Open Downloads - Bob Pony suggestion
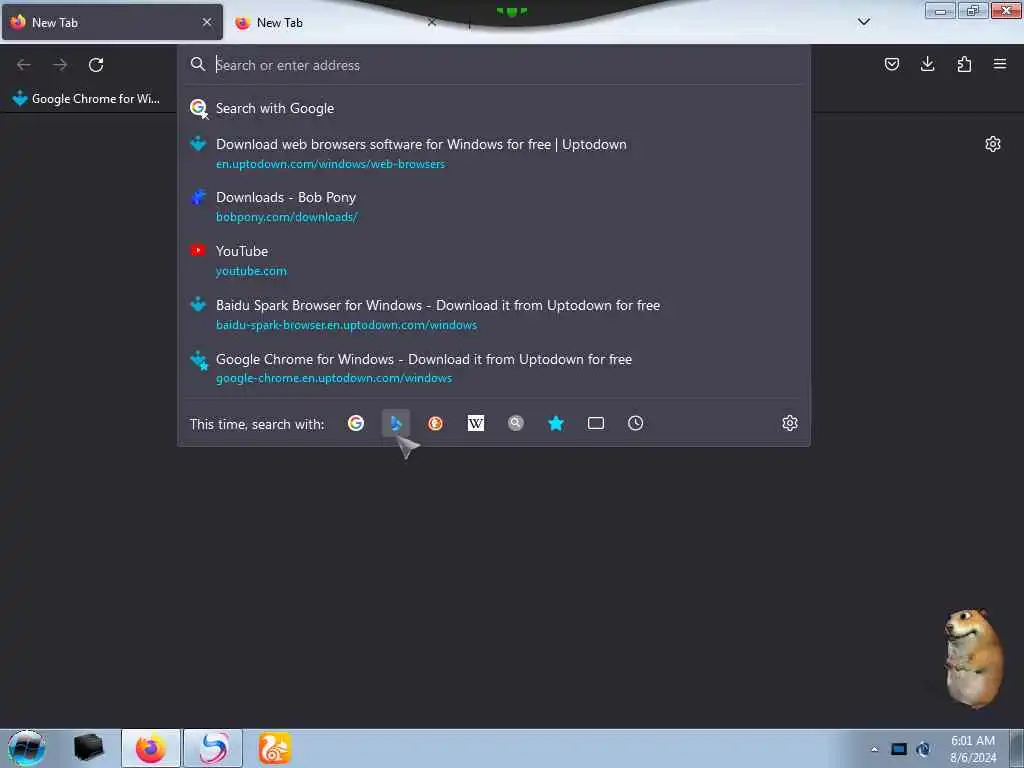1024x768 pixels. coord(494,206)
